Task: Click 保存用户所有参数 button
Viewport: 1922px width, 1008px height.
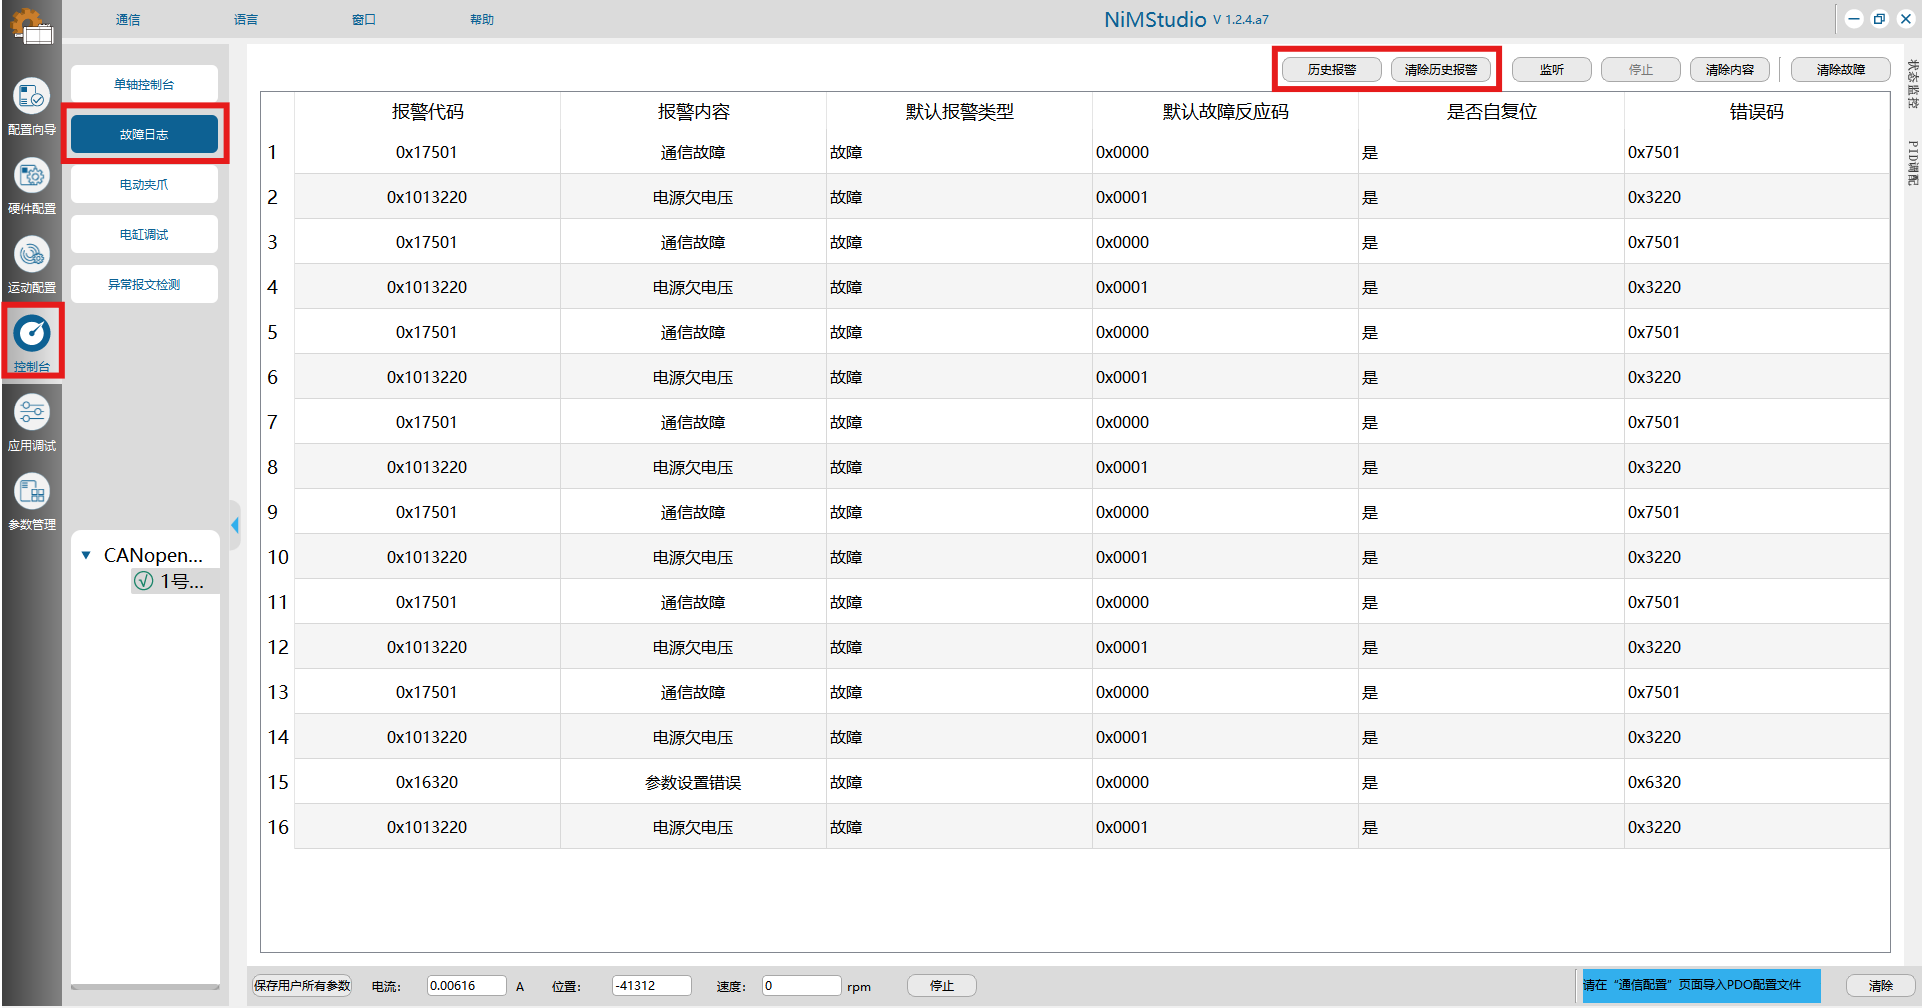Action: click(x=302, y=985)
